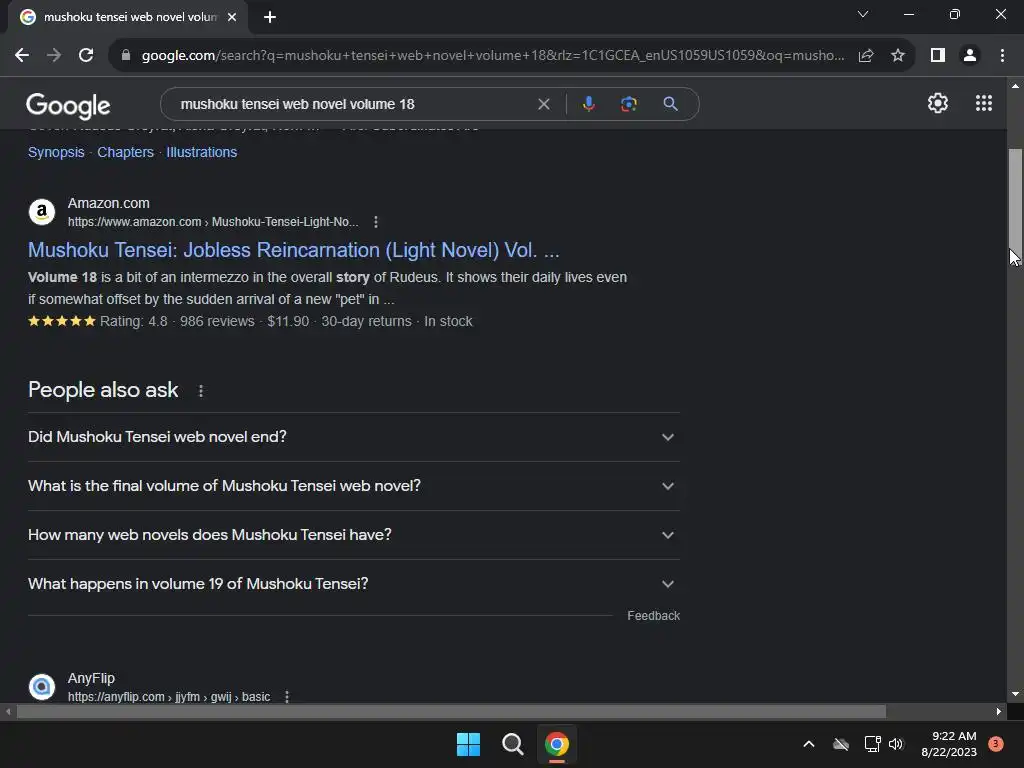
Task: Open the Synopsis link
Action: point(56,152)
